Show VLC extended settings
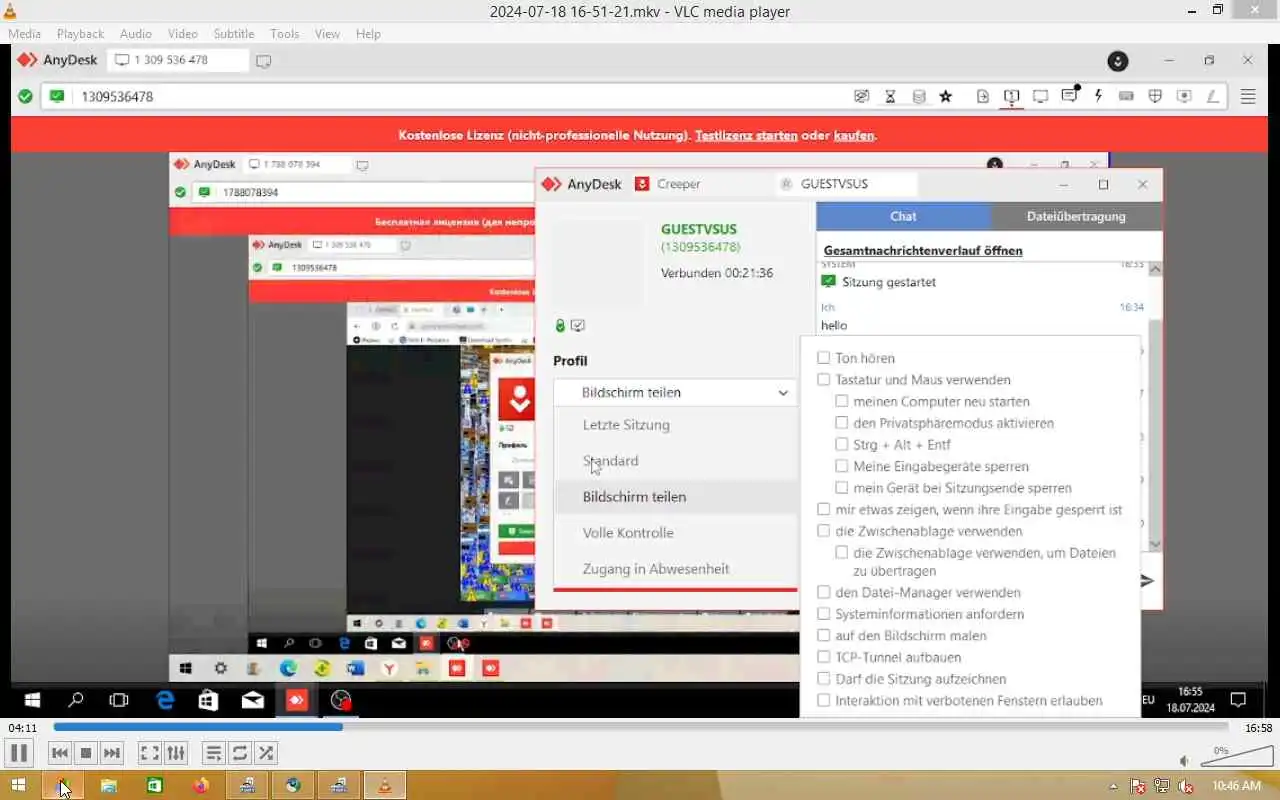1280x800 pixels. pos(175,753)
